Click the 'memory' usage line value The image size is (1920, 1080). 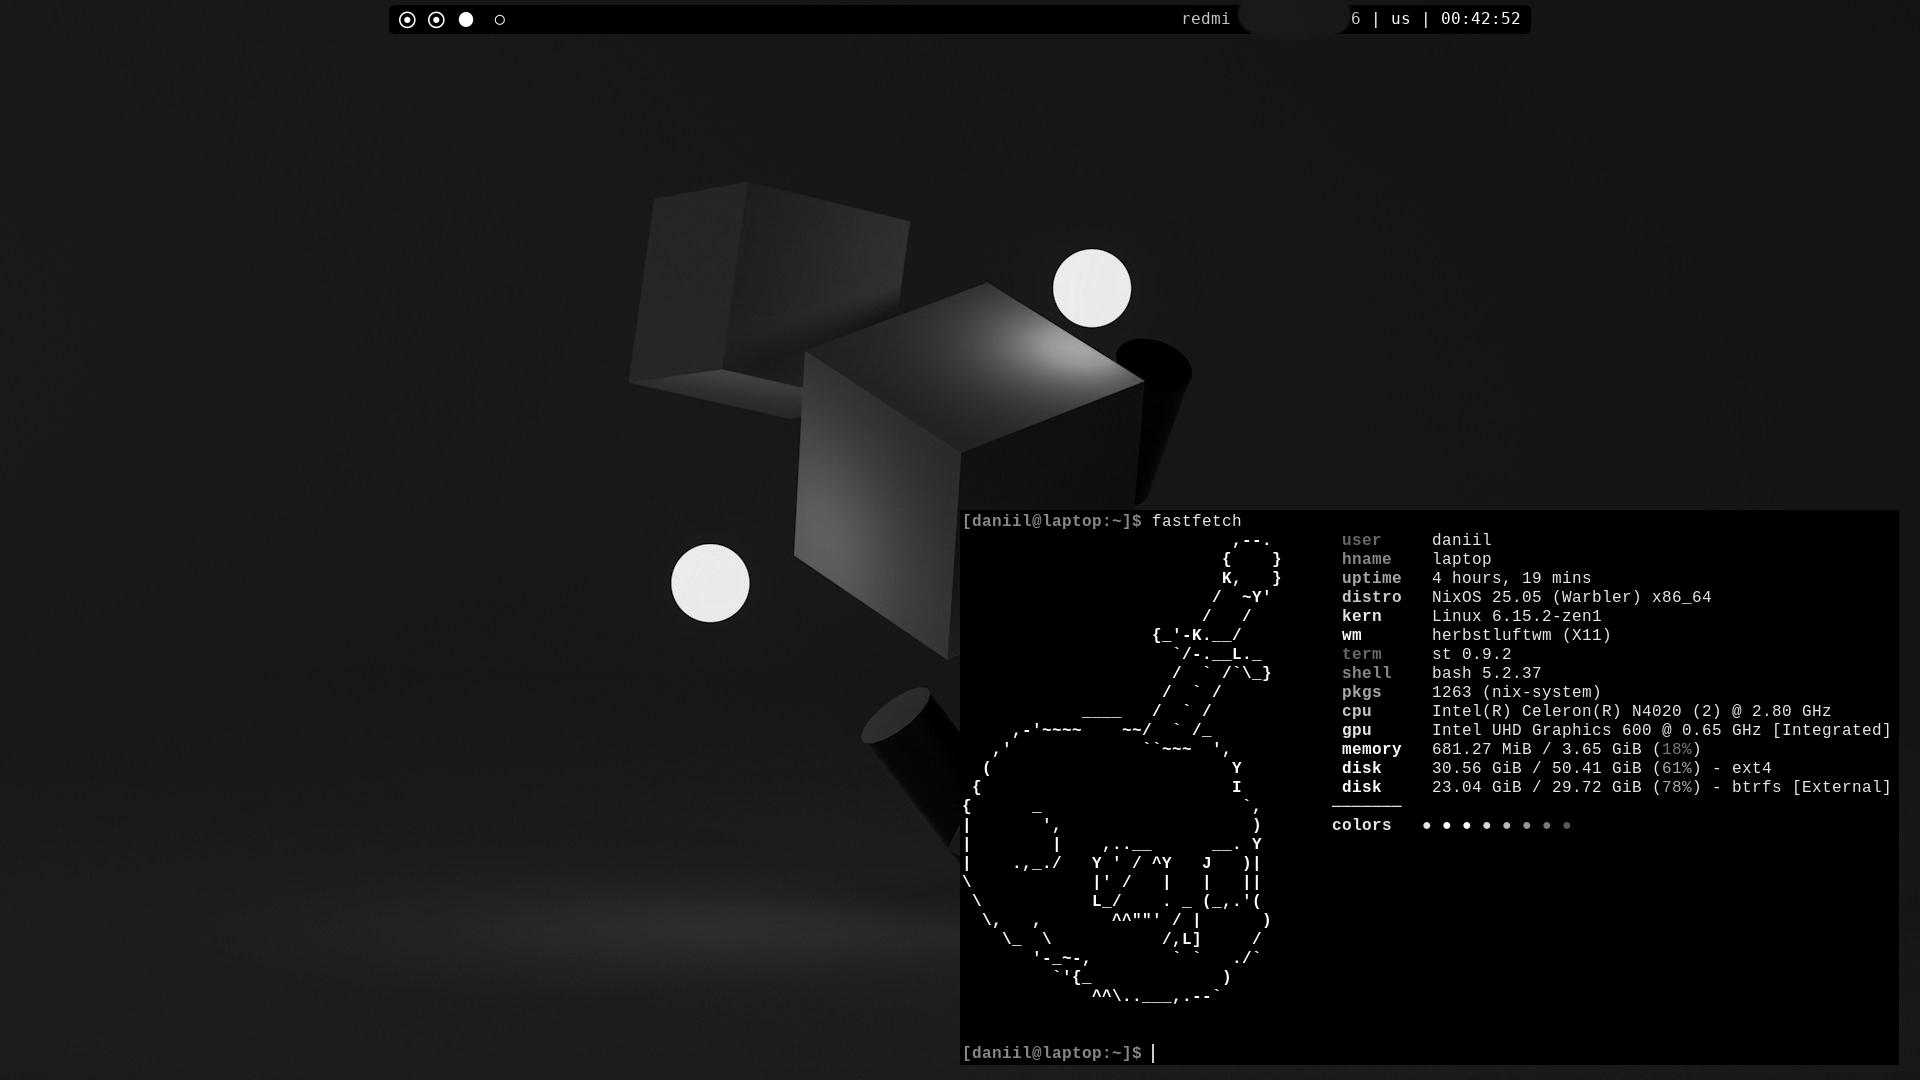(x=1565, y=750)
